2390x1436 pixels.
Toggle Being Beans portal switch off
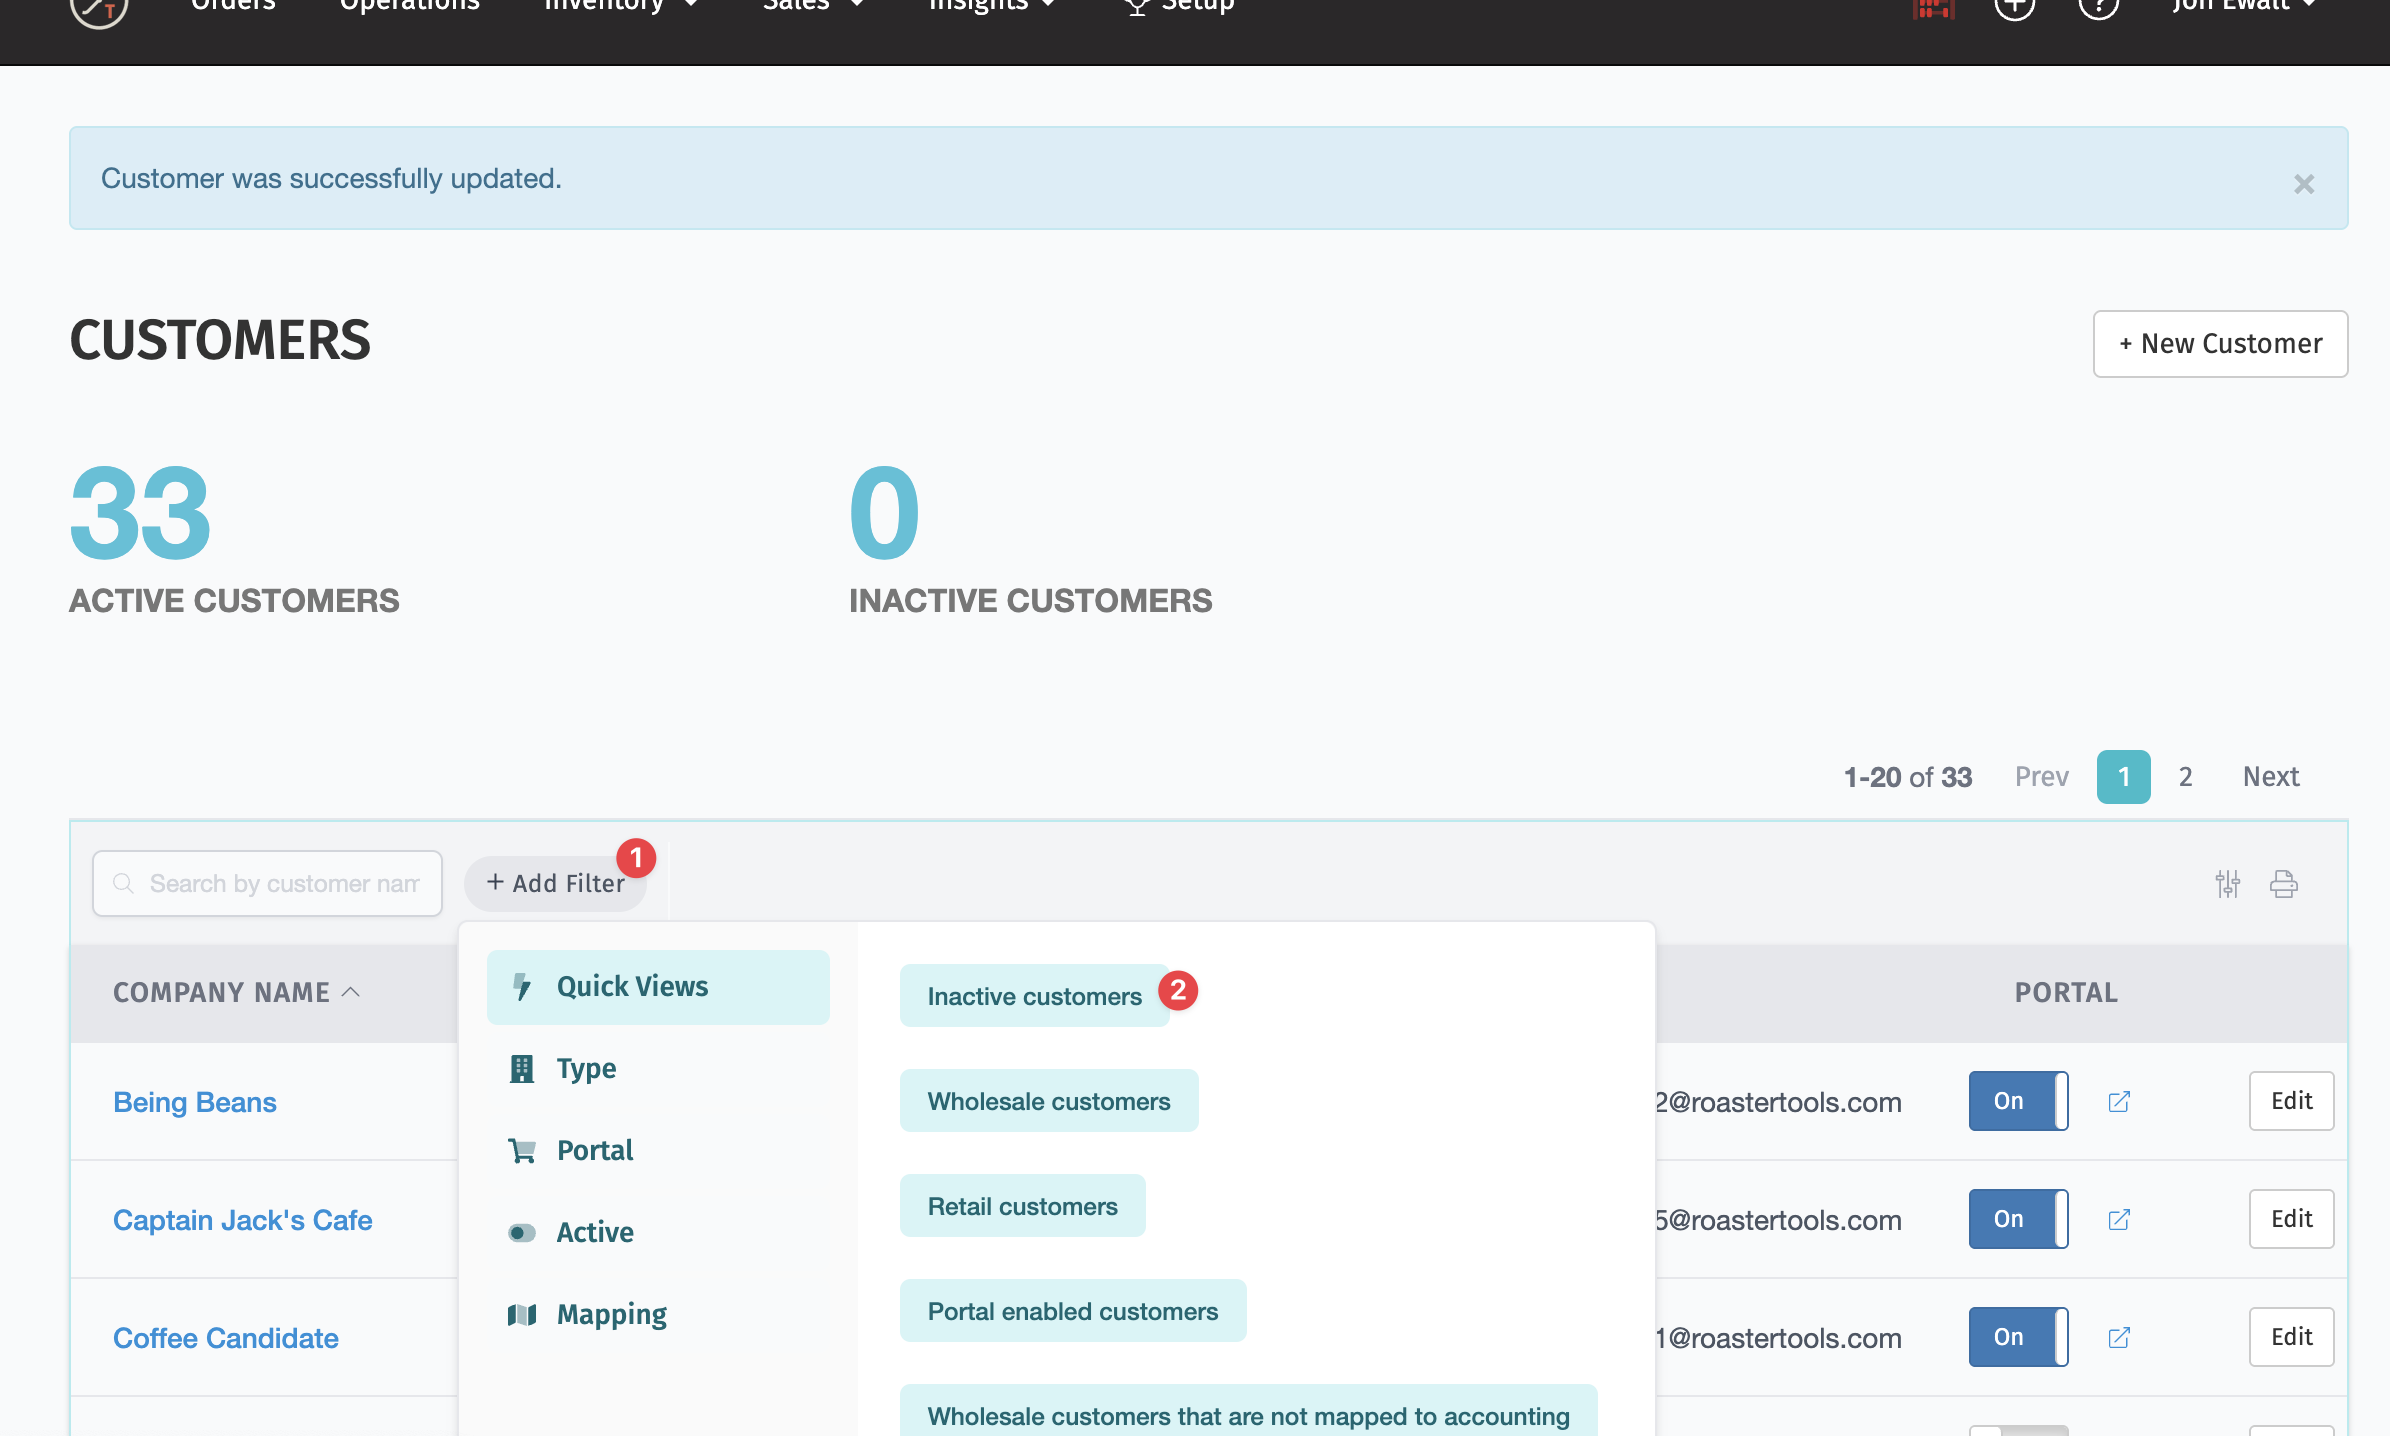tap(2018, 1101)
